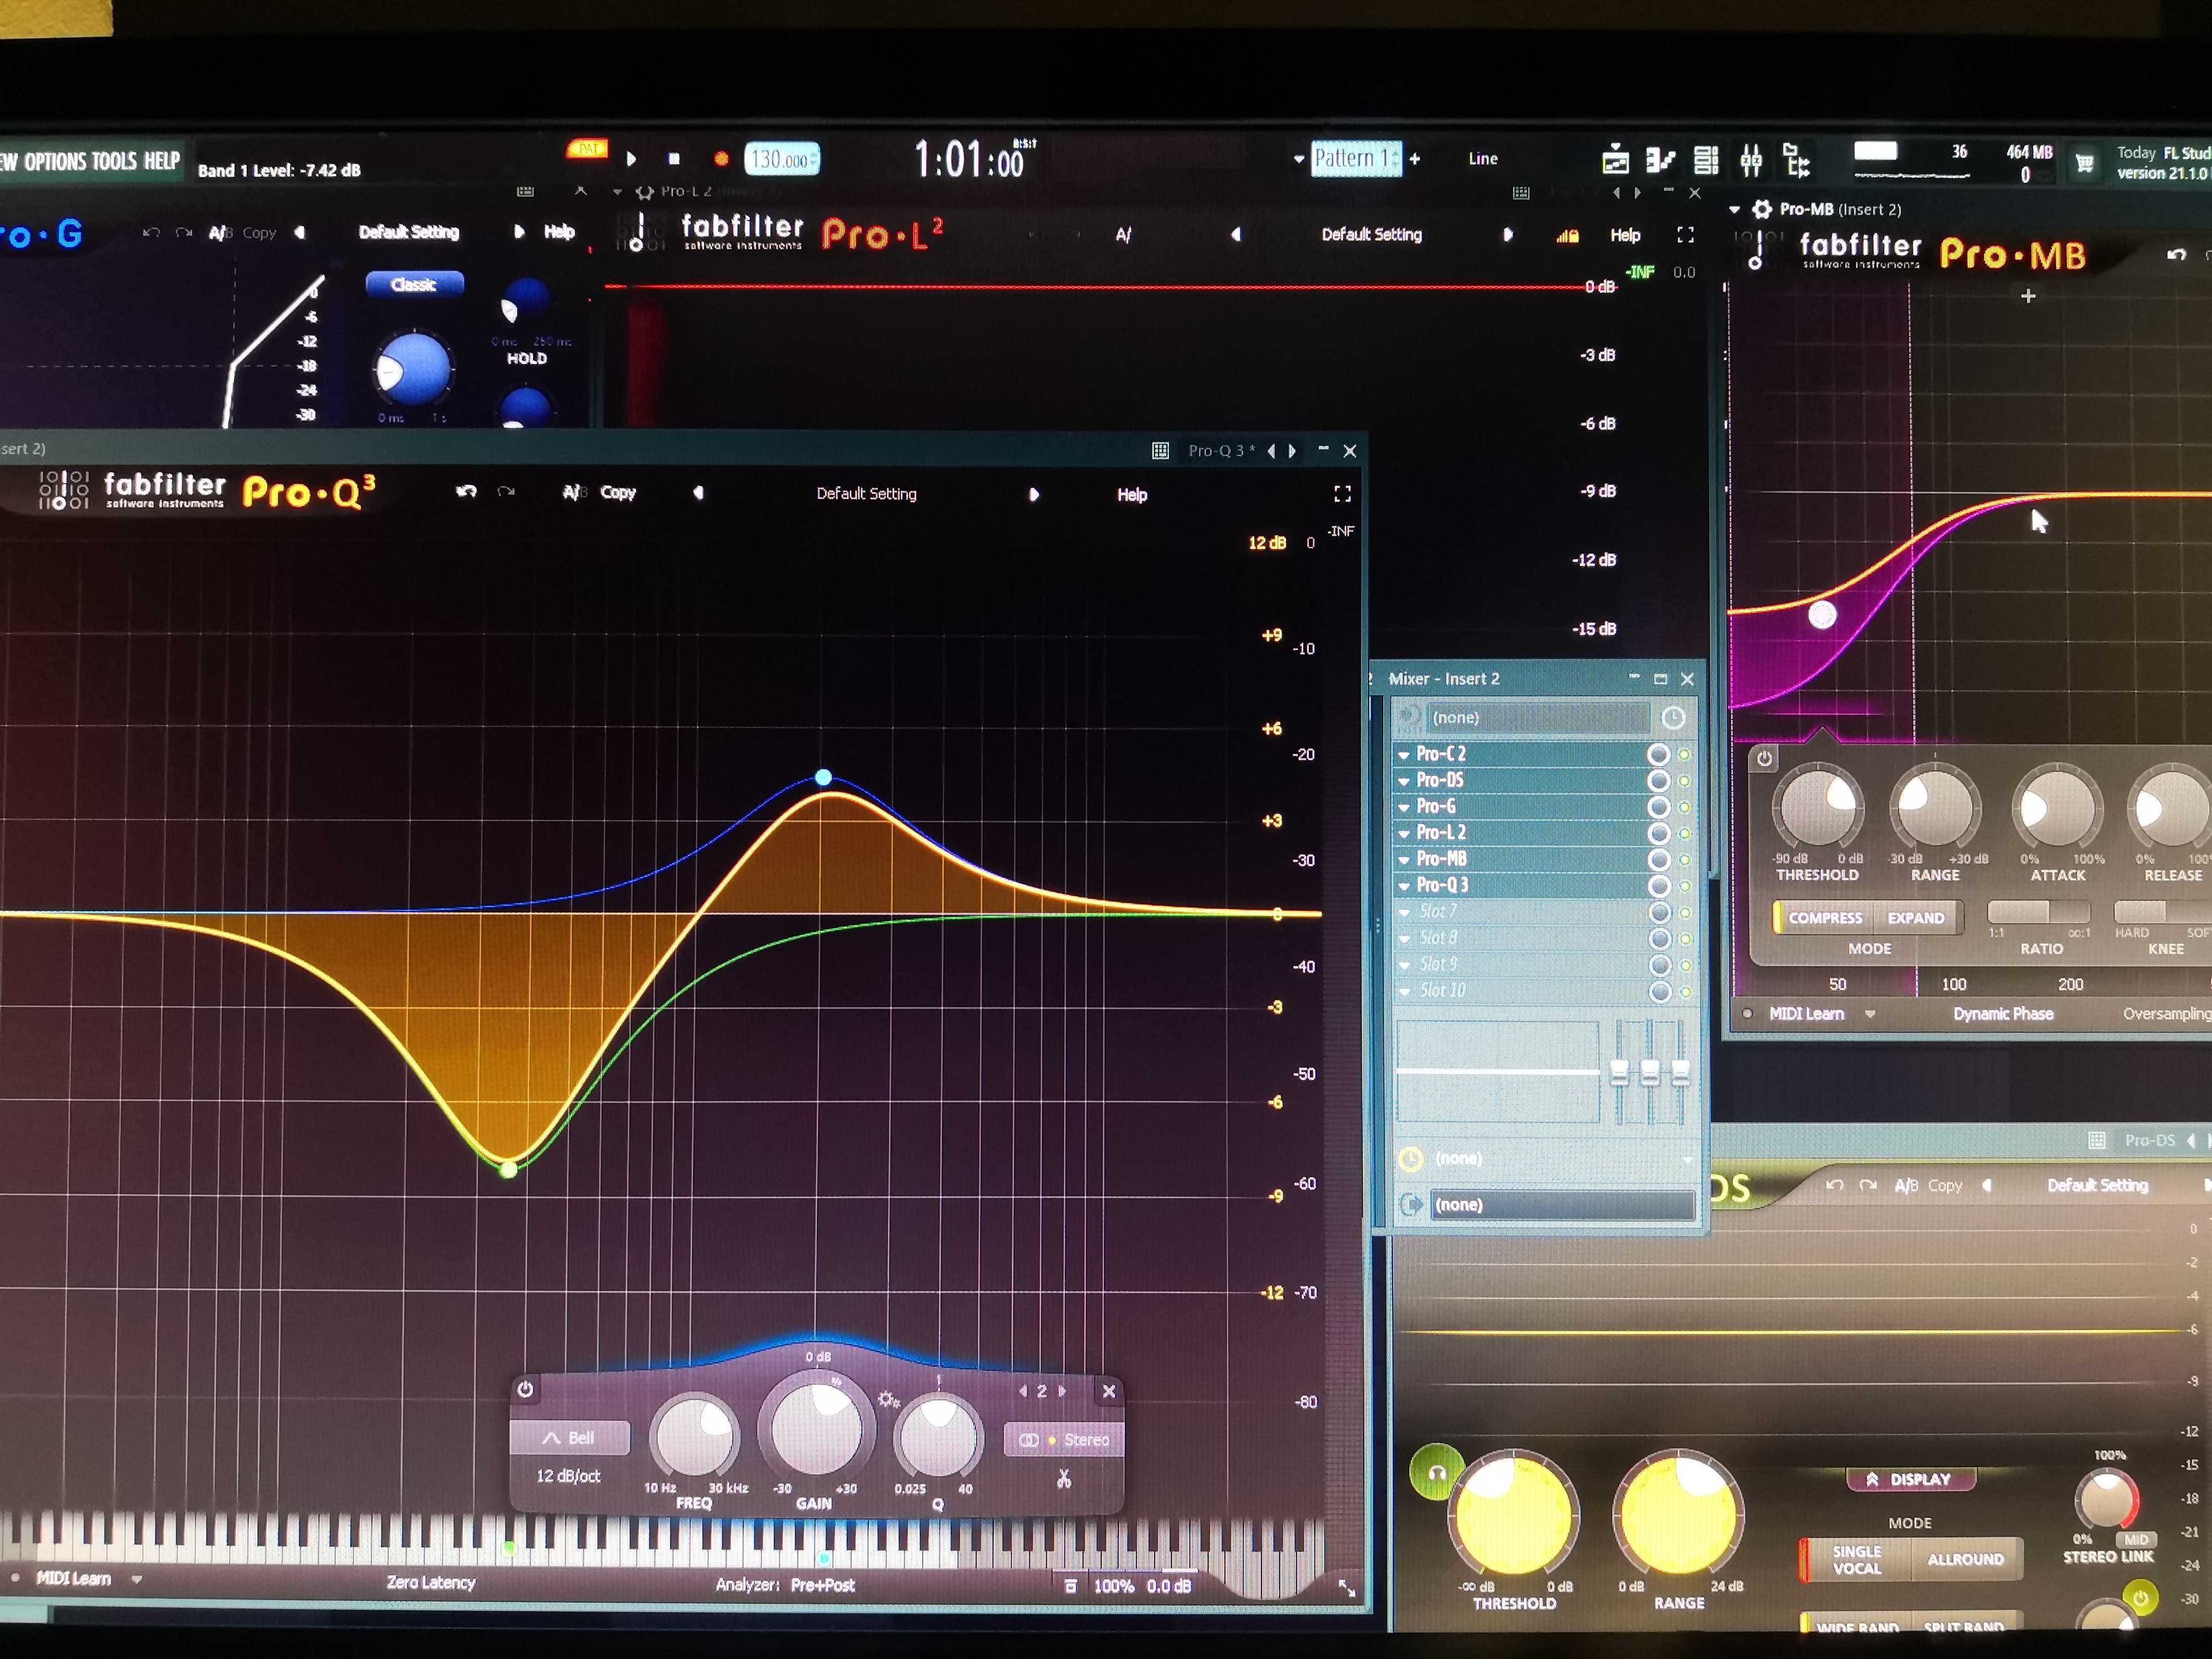Click the Pro-Q 3 GAIN knob
The image size is (2212, 1659).
[x=816, y=1428]
